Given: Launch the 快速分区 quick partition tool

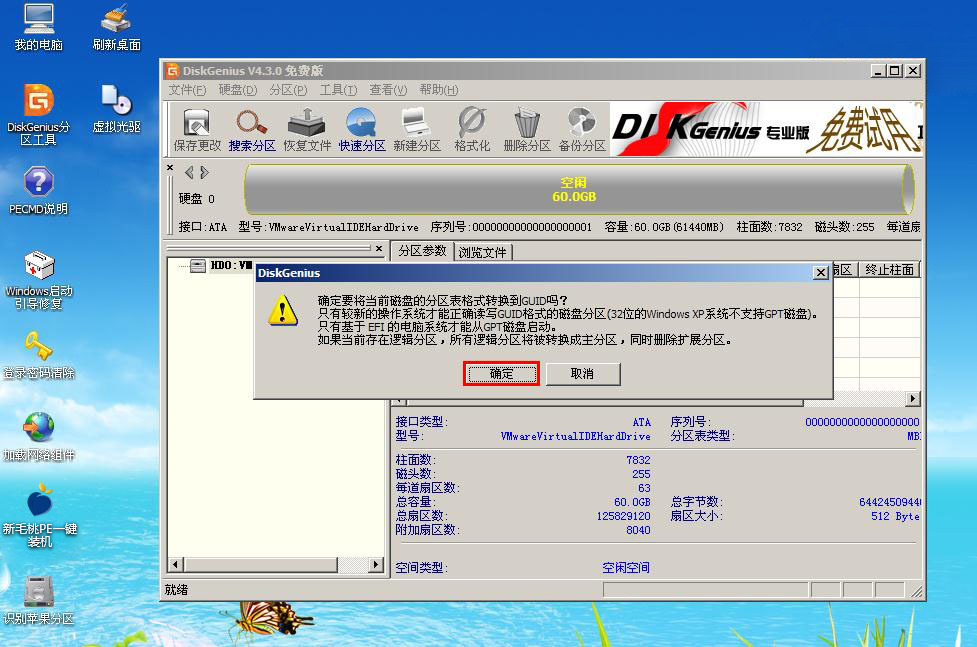Looking at the screenshot, I should point(361,130).
